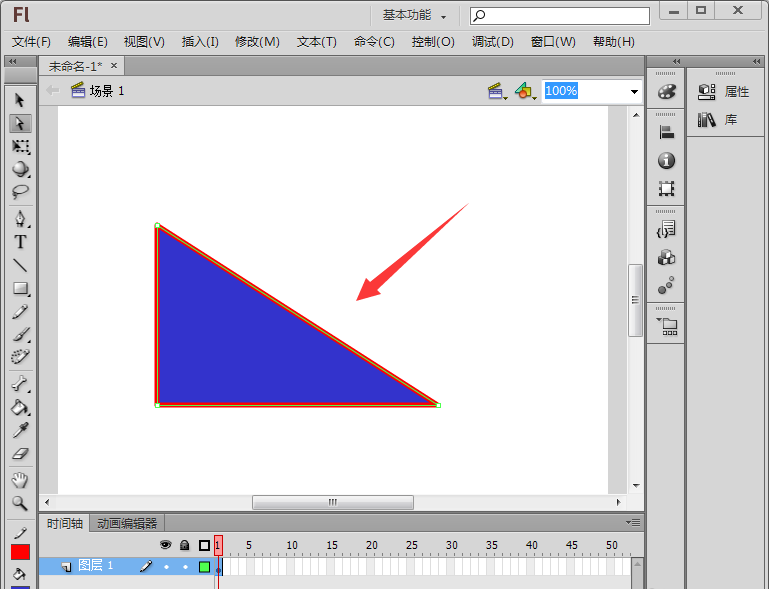Open the Align panel icon
Image resolution: width=769 pixels, height=589 pixels.
tap(666, 132)
